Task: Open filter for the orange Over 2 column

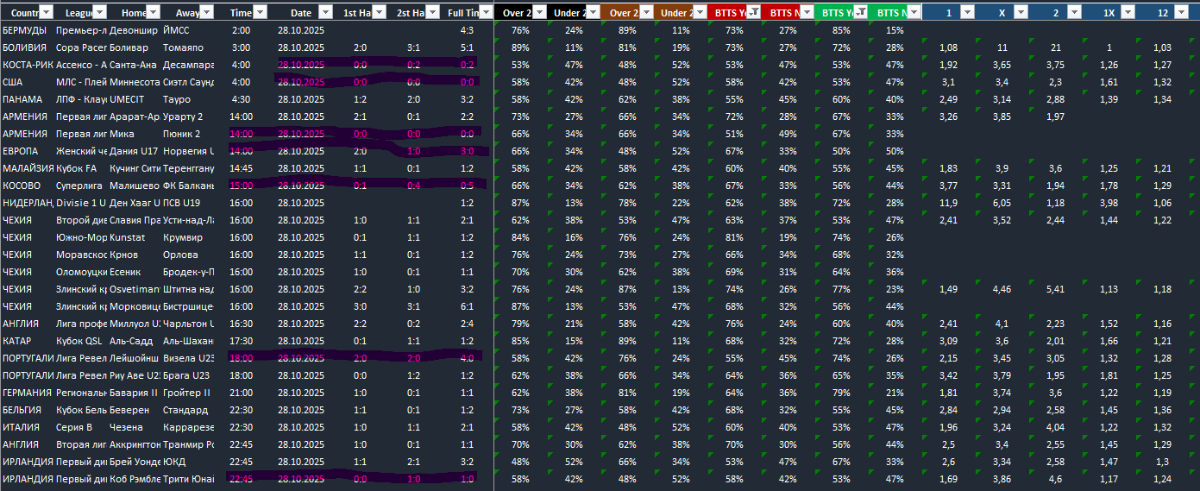Action: (645, 12)
